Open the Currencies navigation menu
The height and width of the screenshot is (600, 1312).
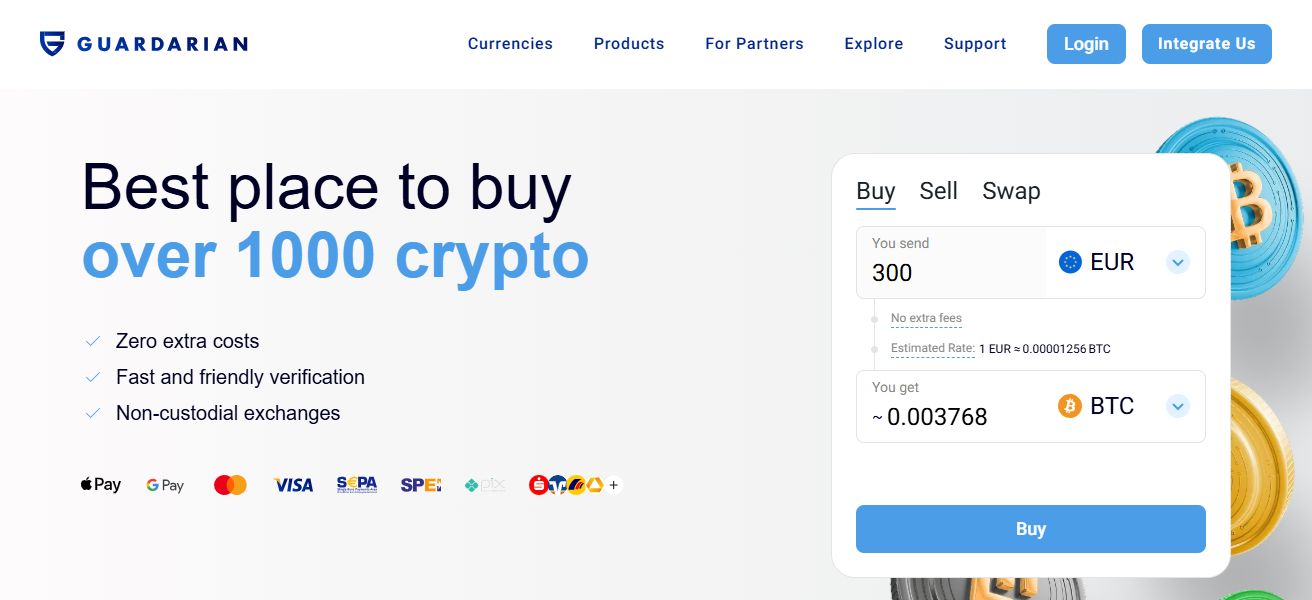(510, 44)
